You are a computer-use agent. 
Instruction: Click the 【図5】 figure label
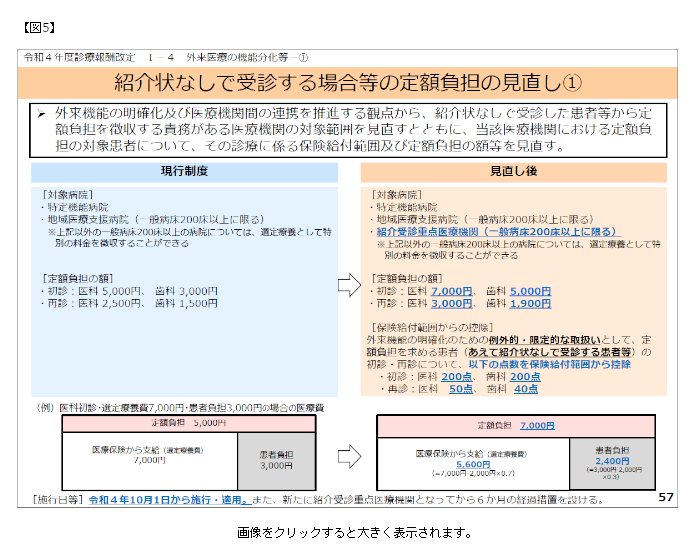coord(39,28)
